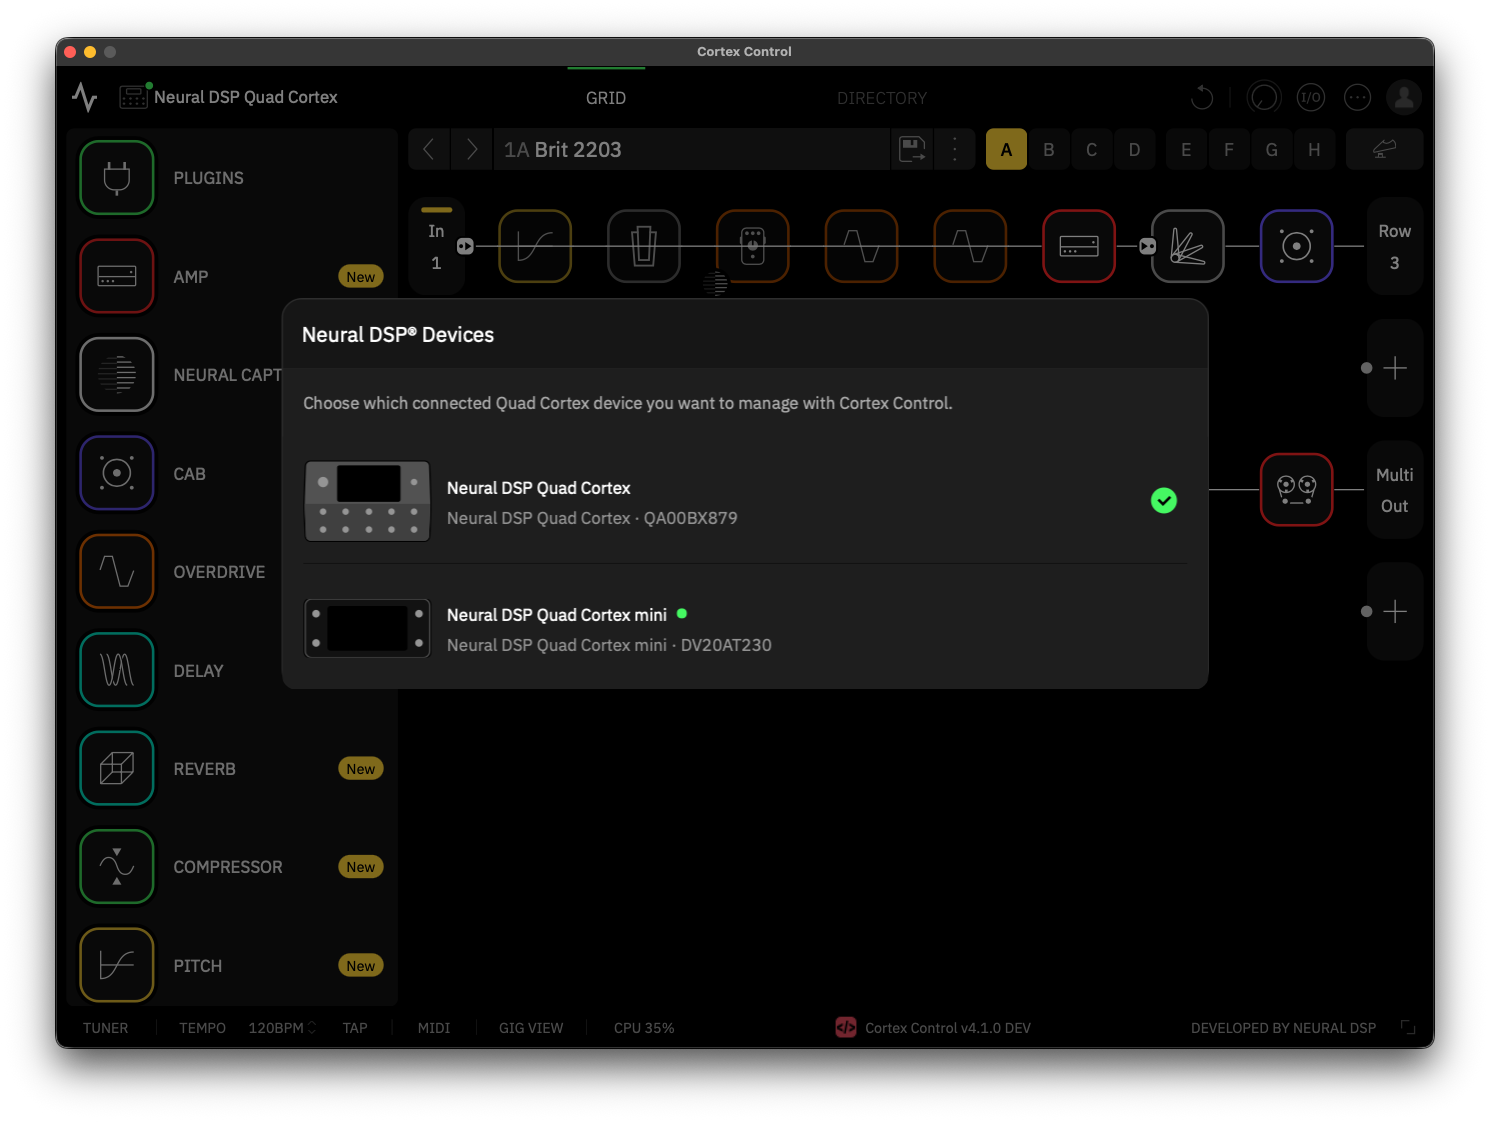Select the wah pedal block in the grid
The height and width of the screenshot is (1122, 1490).
pos(644,246)
